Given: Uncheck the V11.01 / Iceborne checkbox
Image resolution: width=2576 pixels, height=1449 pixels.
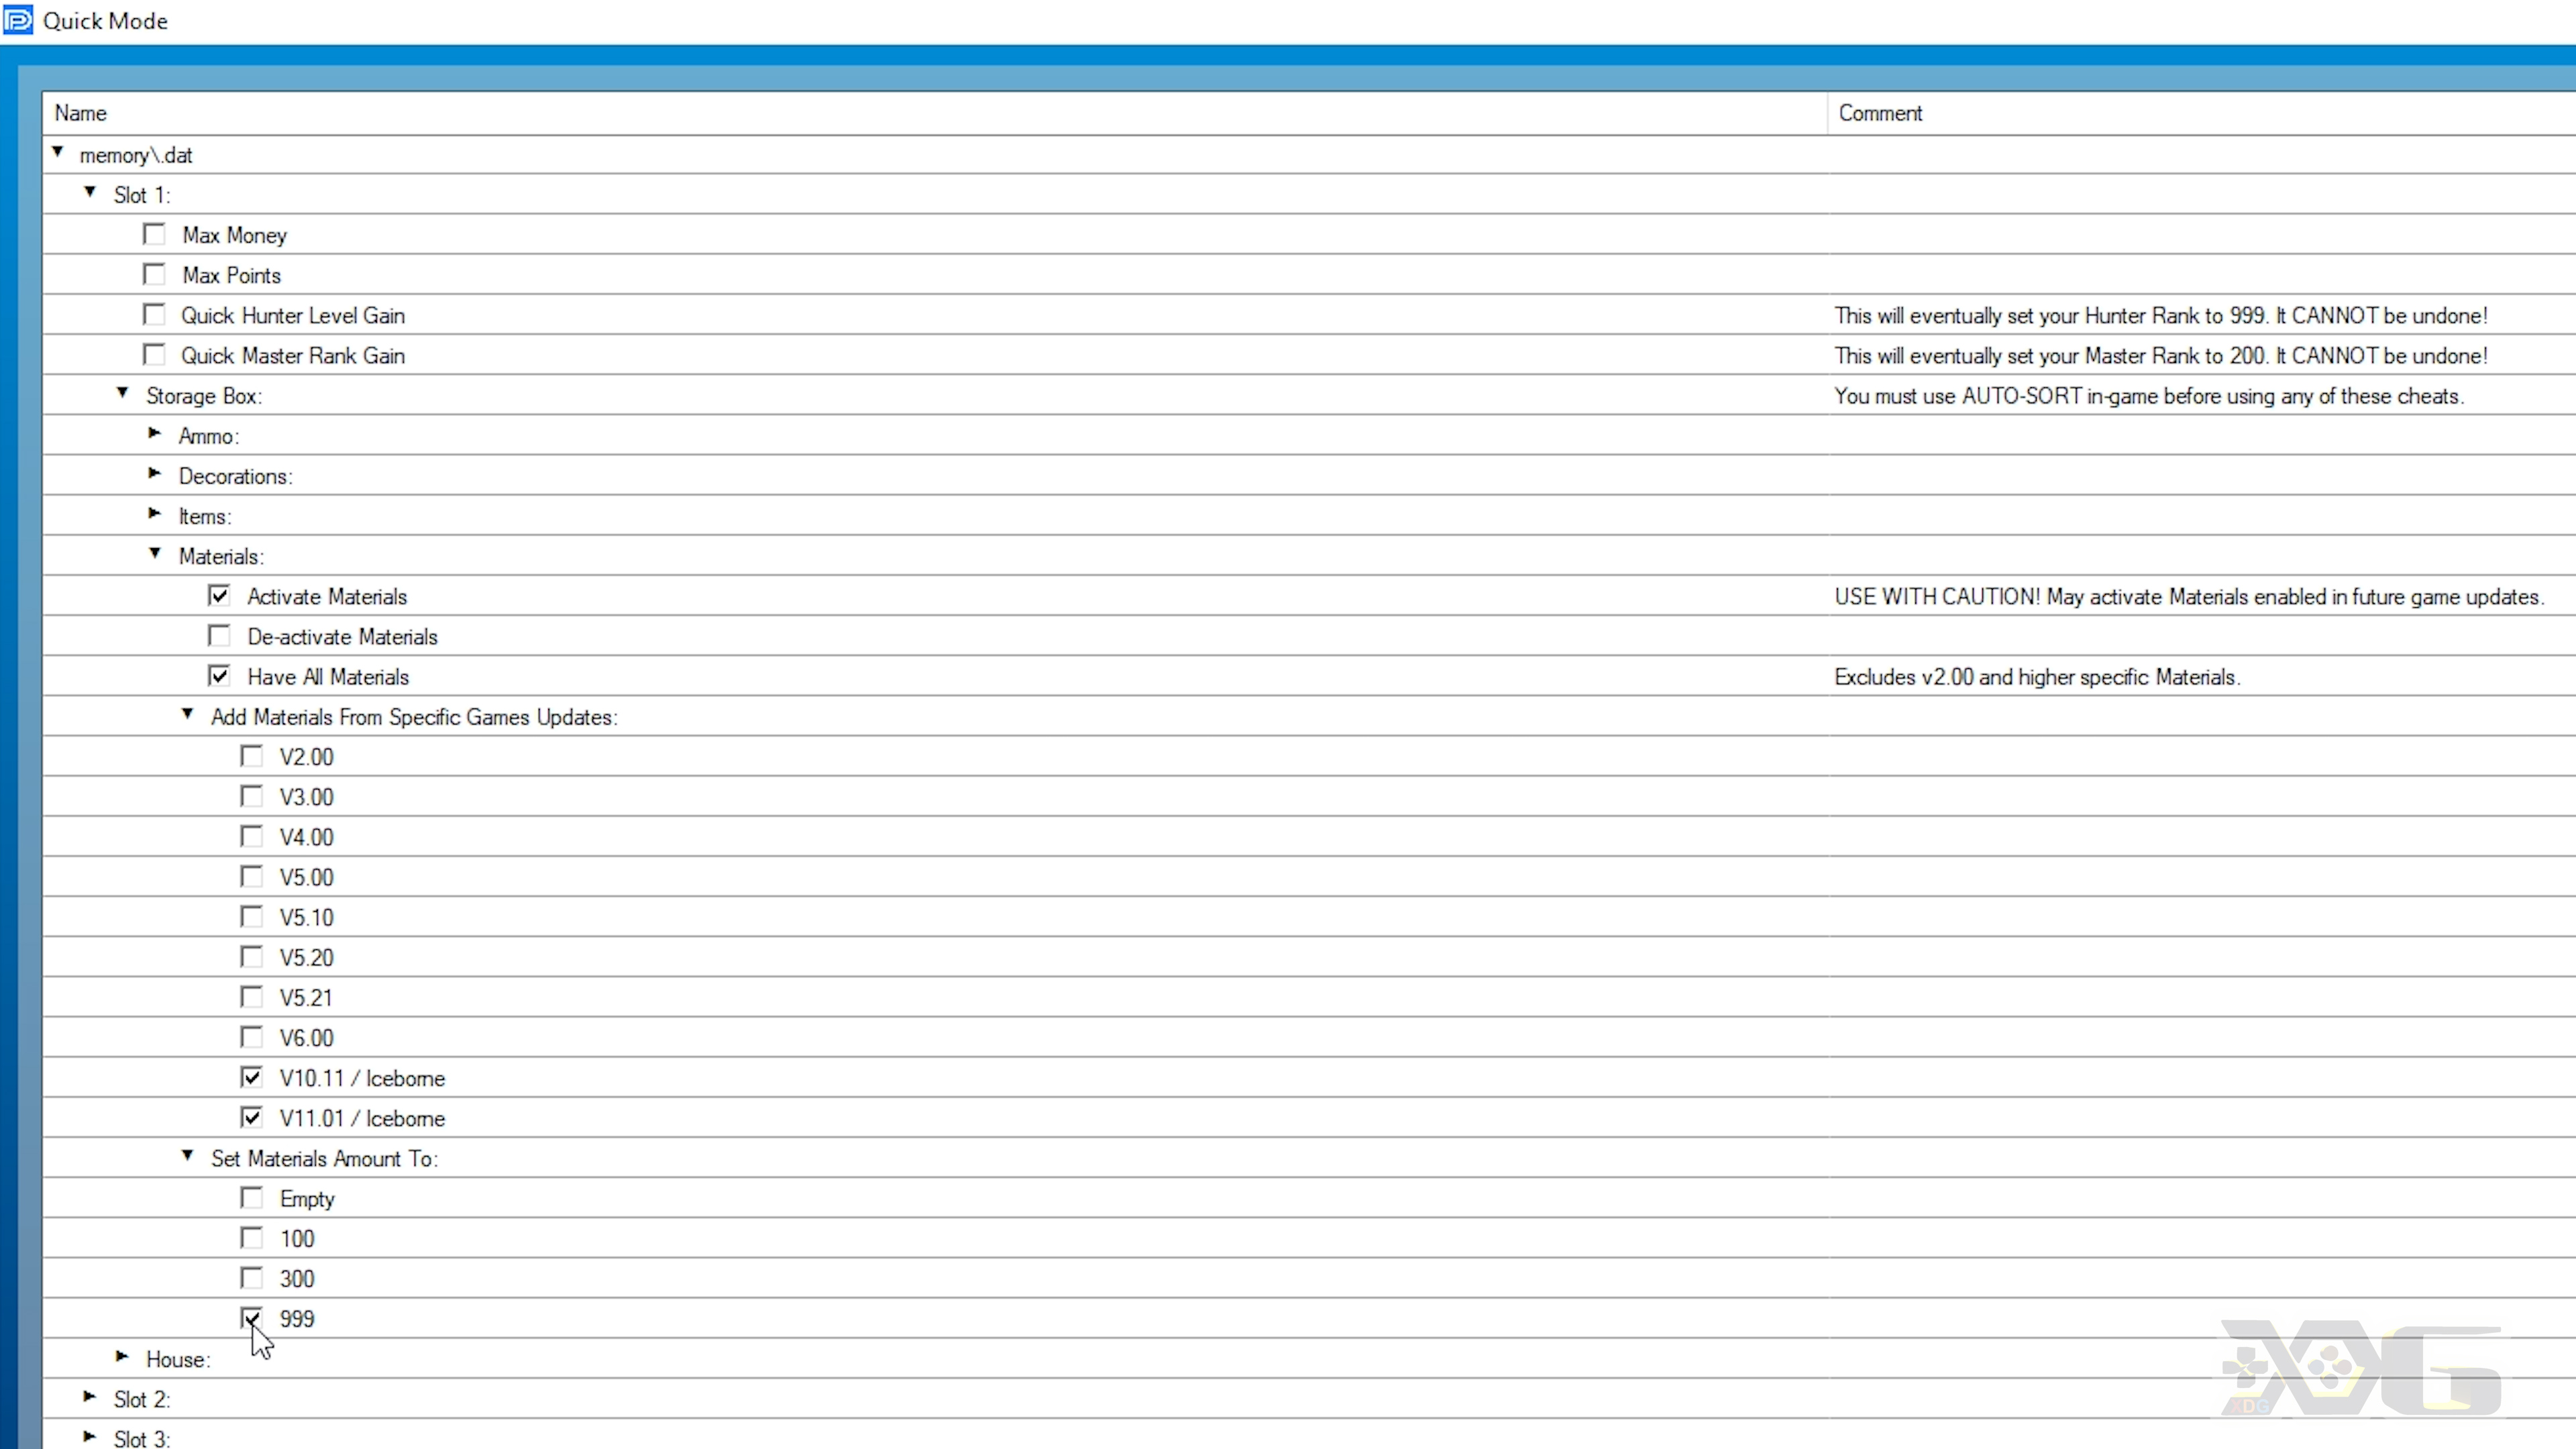Looking at the screenshot, I should [x=252, y=1117].
